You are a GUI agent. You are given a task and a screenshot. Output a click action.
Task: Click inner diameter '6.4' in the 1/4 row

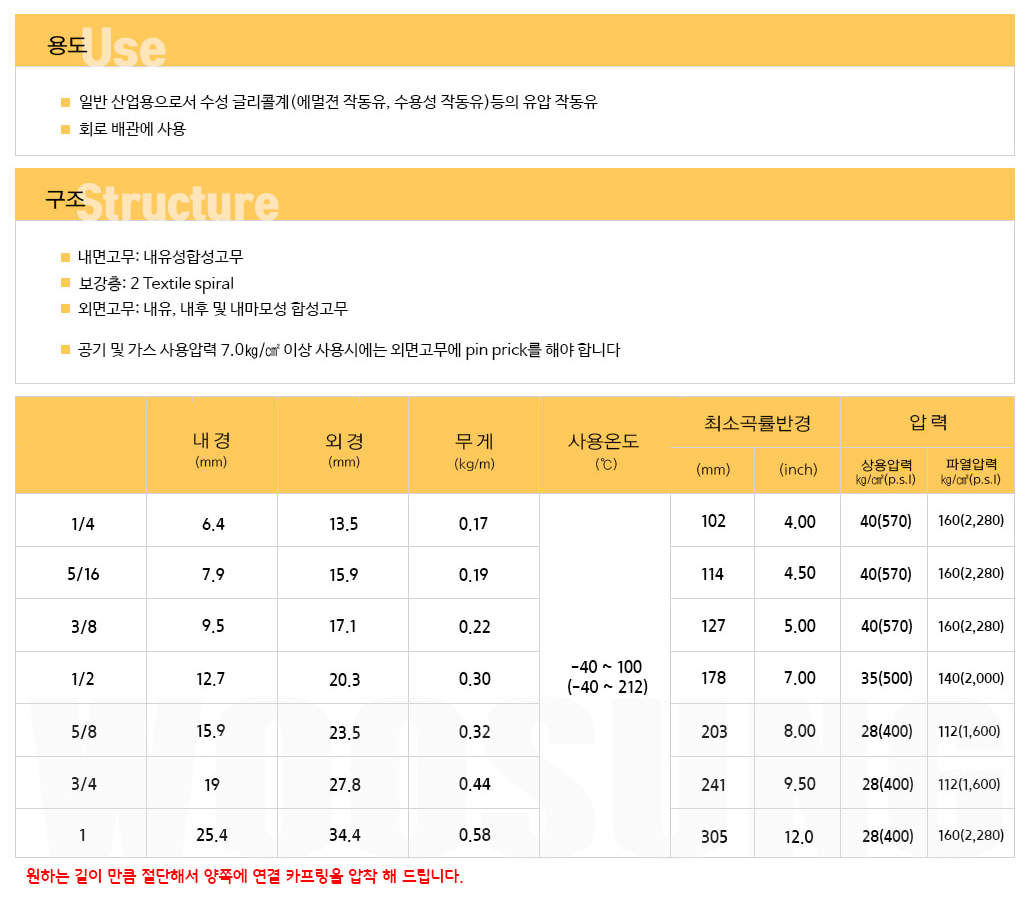pyautogui.click(x=213, y=524)
